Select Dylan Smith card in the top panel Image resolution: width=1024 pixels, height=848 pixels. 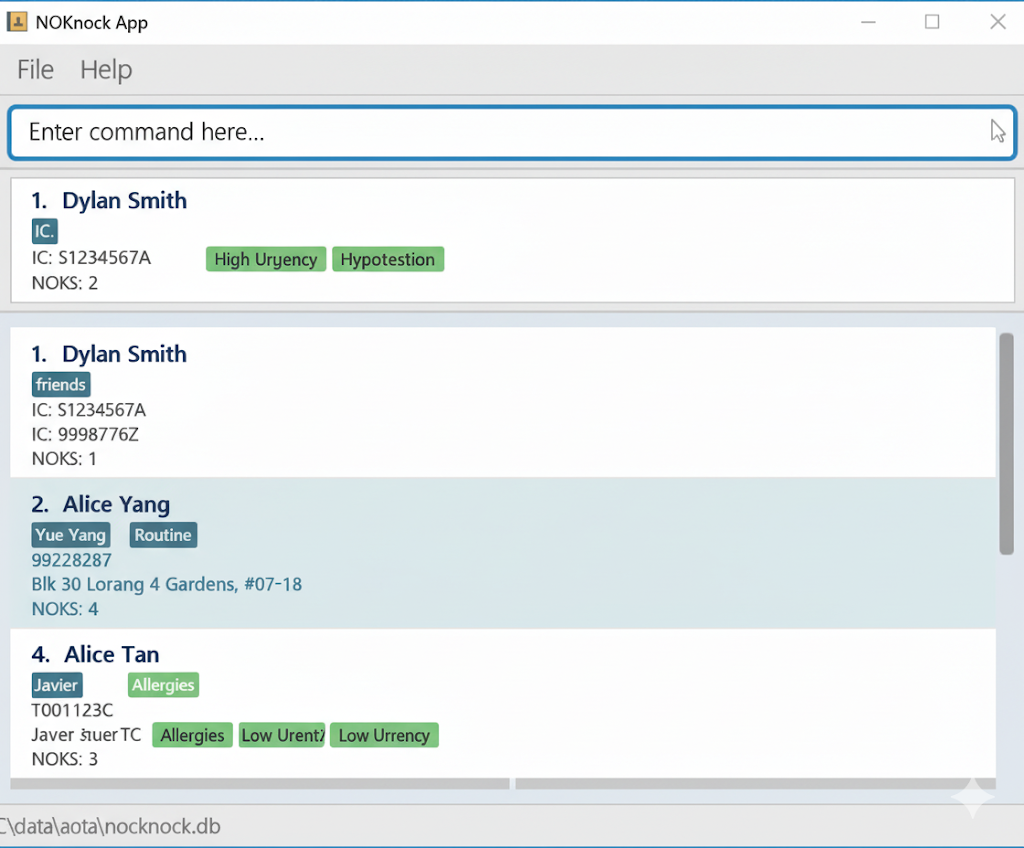point(510,240)
